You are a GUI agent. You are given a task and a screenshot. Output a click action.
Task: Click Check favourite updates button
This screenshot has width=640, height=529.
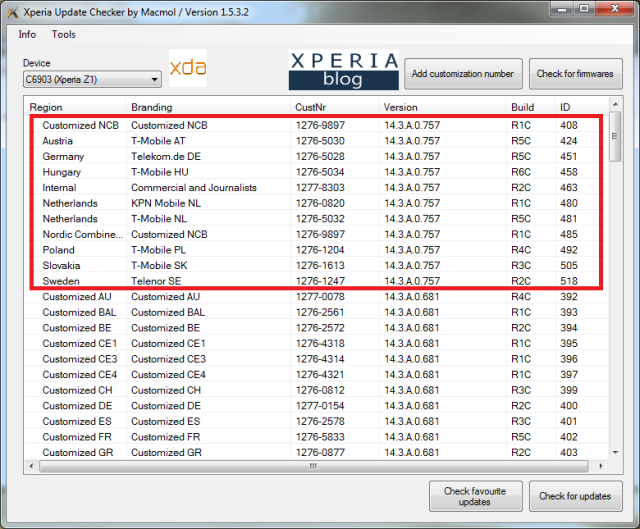click(476, 496)
